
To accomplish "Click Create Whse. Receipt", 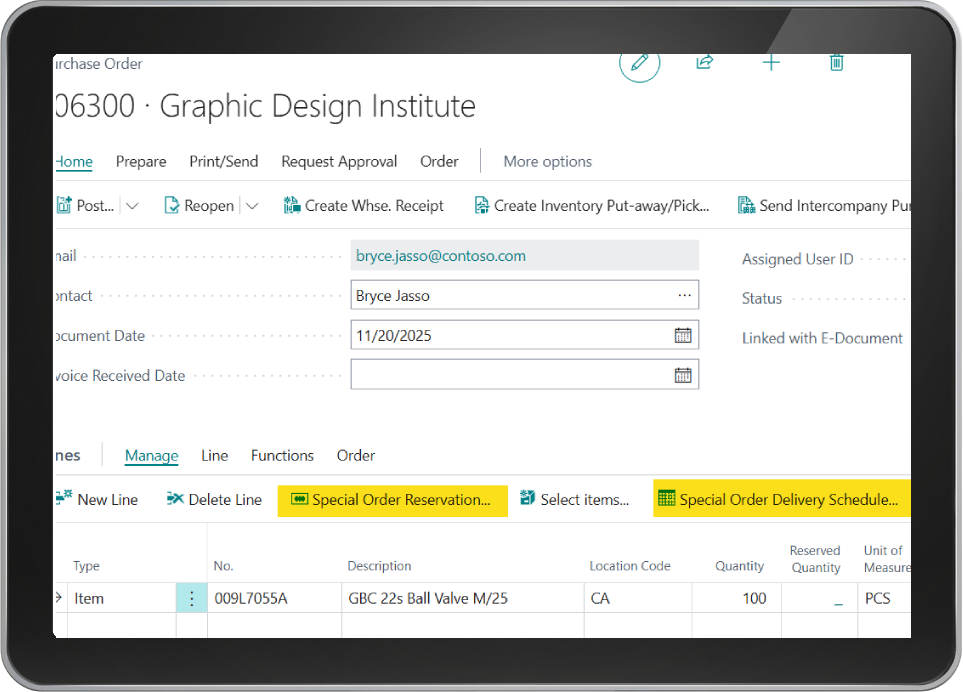I will click(x=363, y=206).
